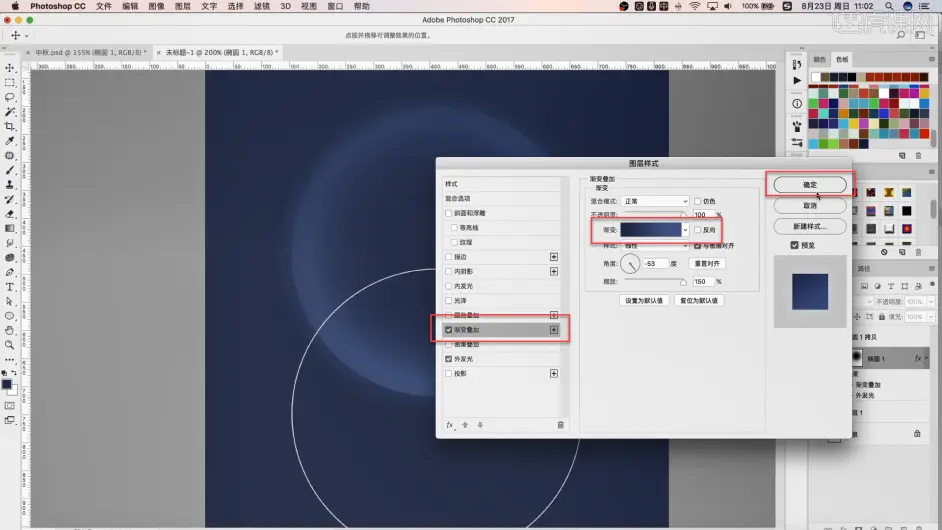Open the 窗口 menu

[335, 6]
